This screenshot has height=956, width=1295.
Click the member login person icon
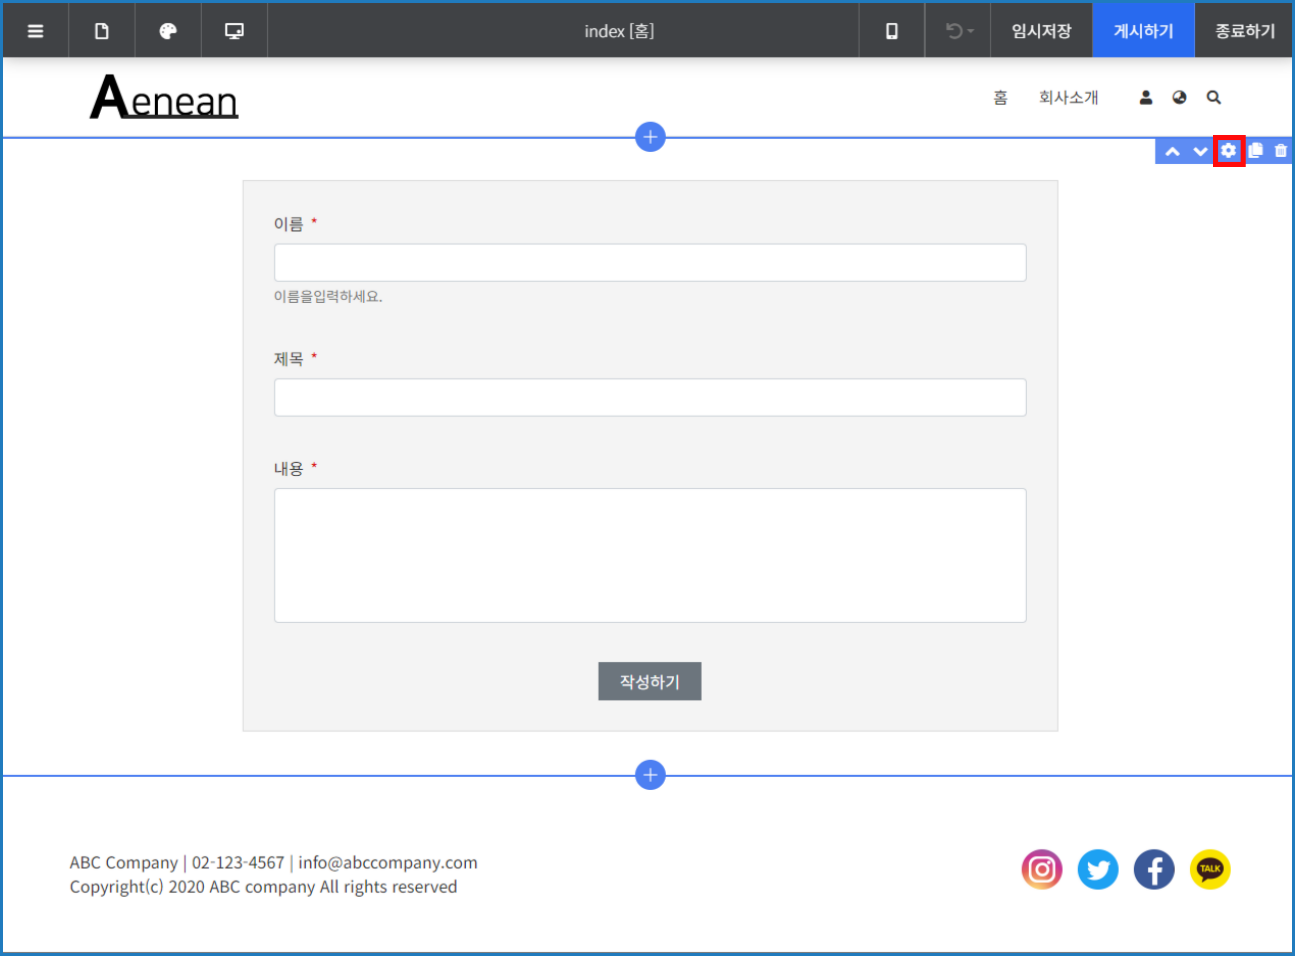tap(1145, 97)
